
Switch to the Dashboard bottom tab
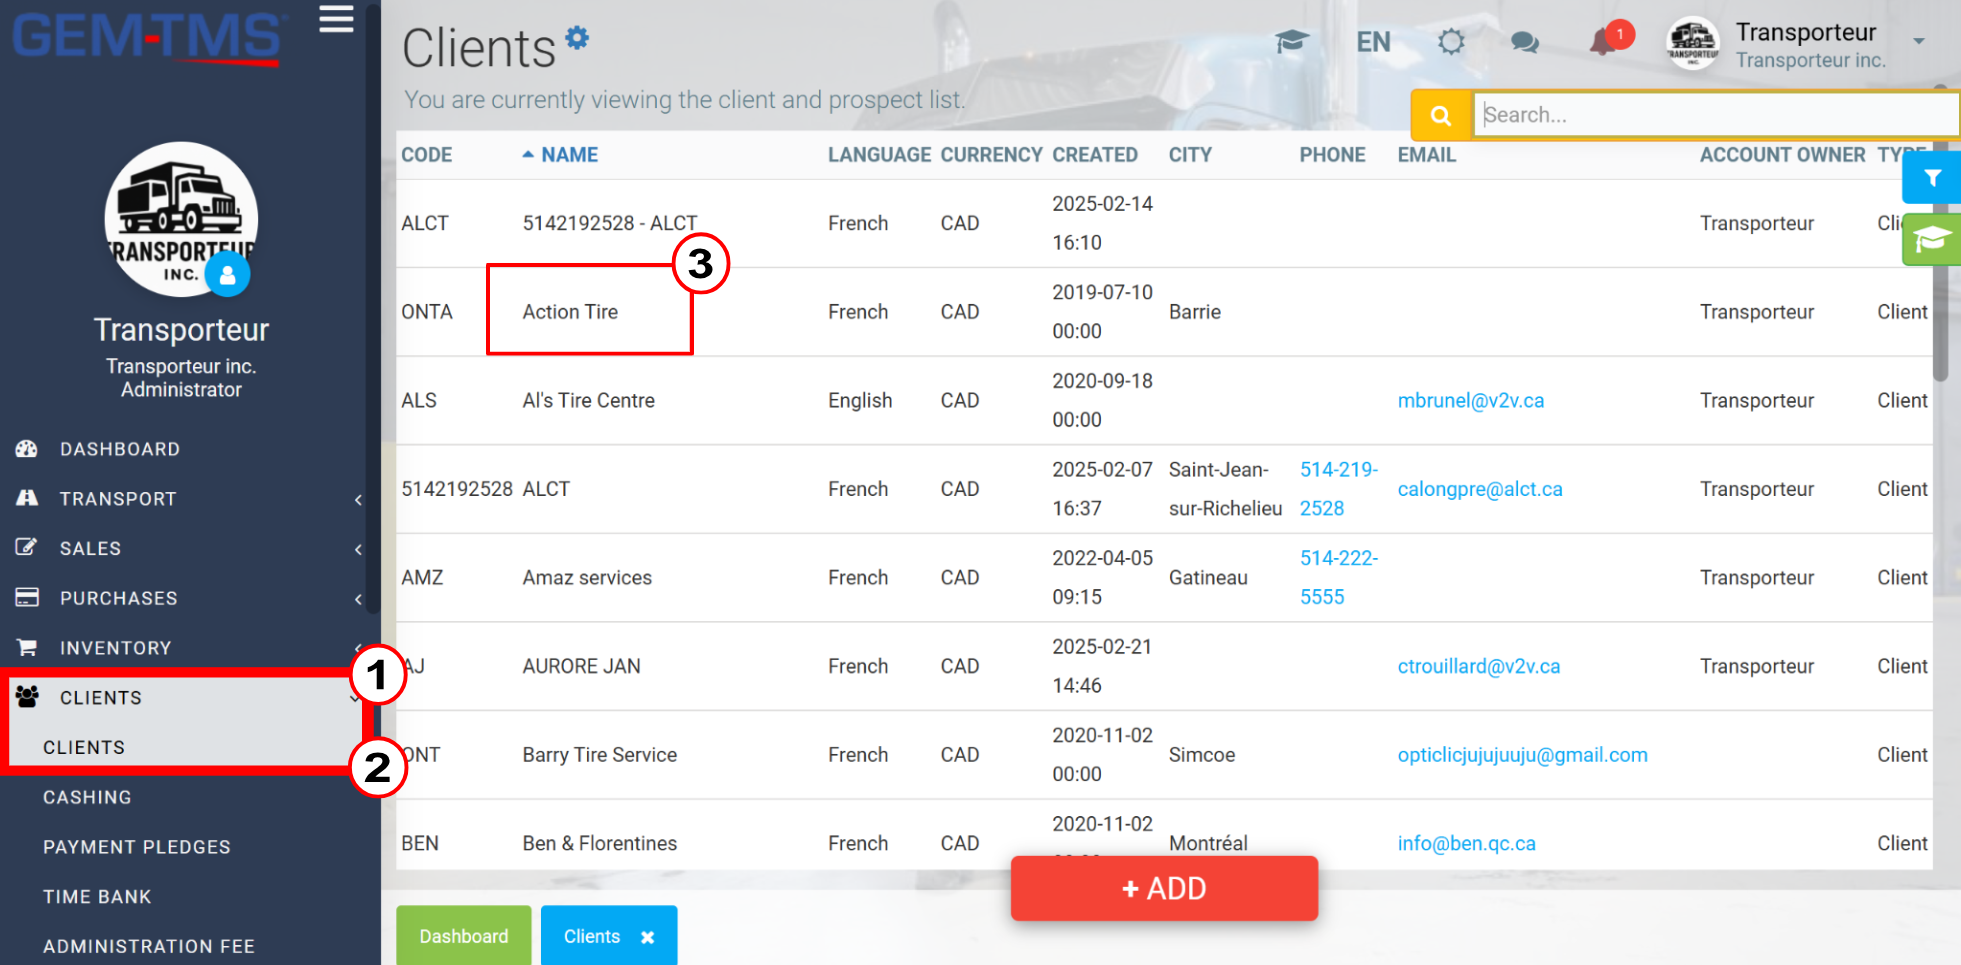(464, 936)
